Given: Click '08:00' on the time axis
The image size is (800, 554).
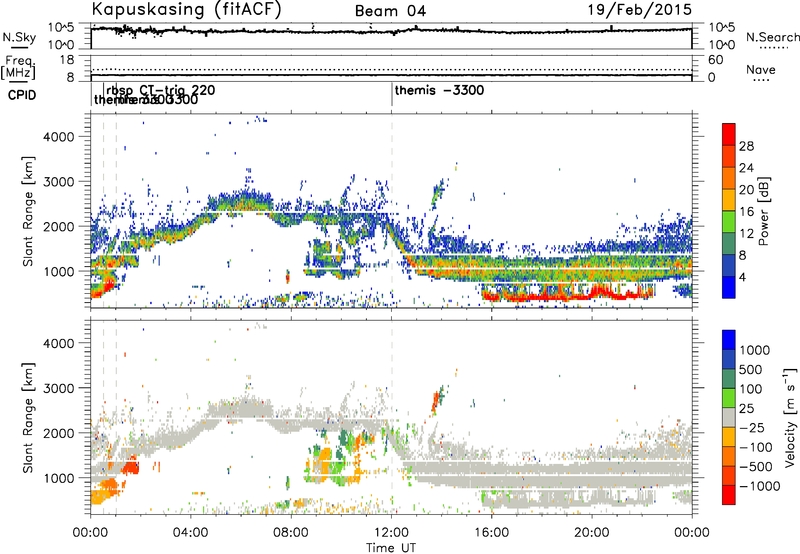Looking at the screenshot, I should pos(291,533).
